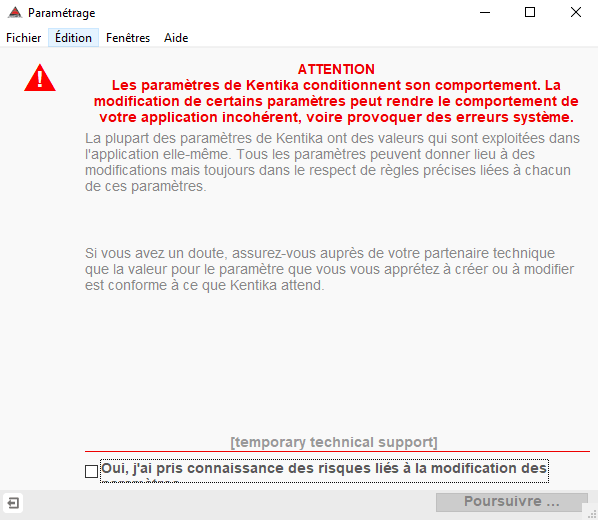Open the Fenêtres menu
Screen dimensions: 598x520
(x=128, y=38)
